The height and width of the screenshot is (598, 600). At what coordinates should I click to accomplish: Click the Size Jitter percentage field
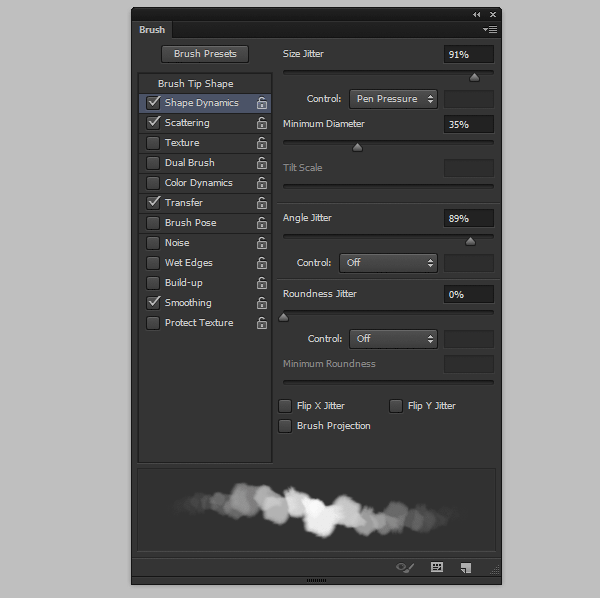coord(469,54)
